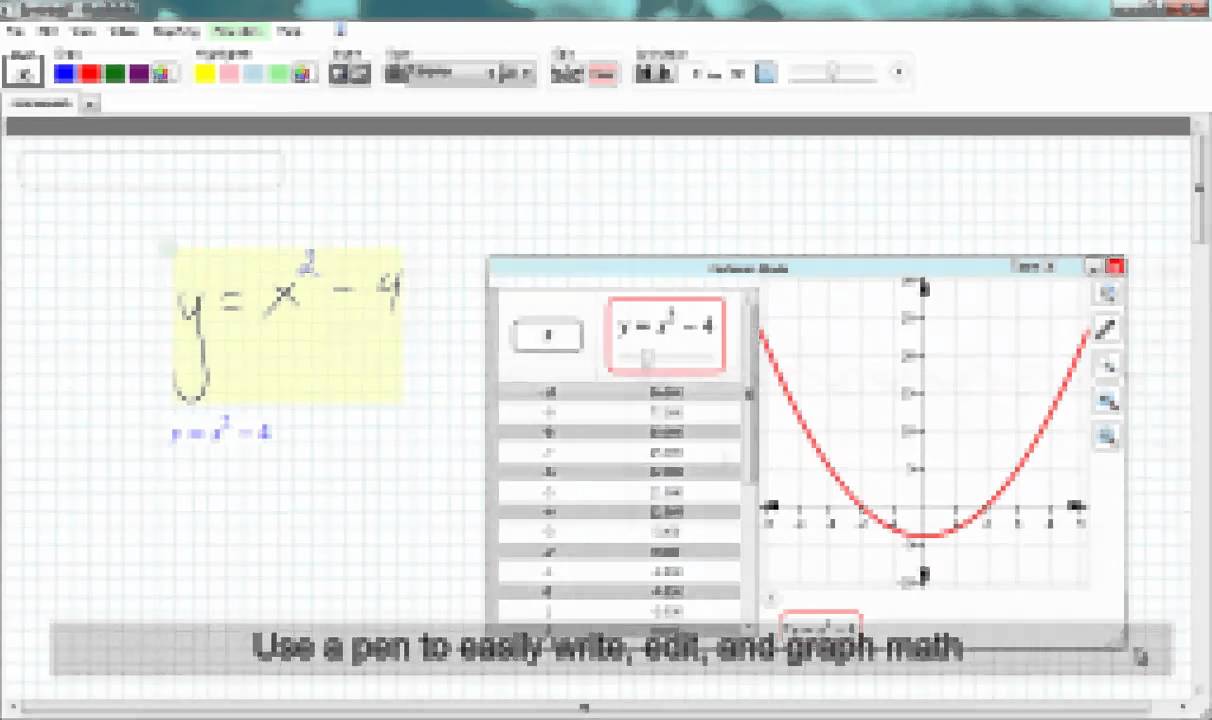Click the recognized blue equation text

pyautogui.click(x=221, y=433)
